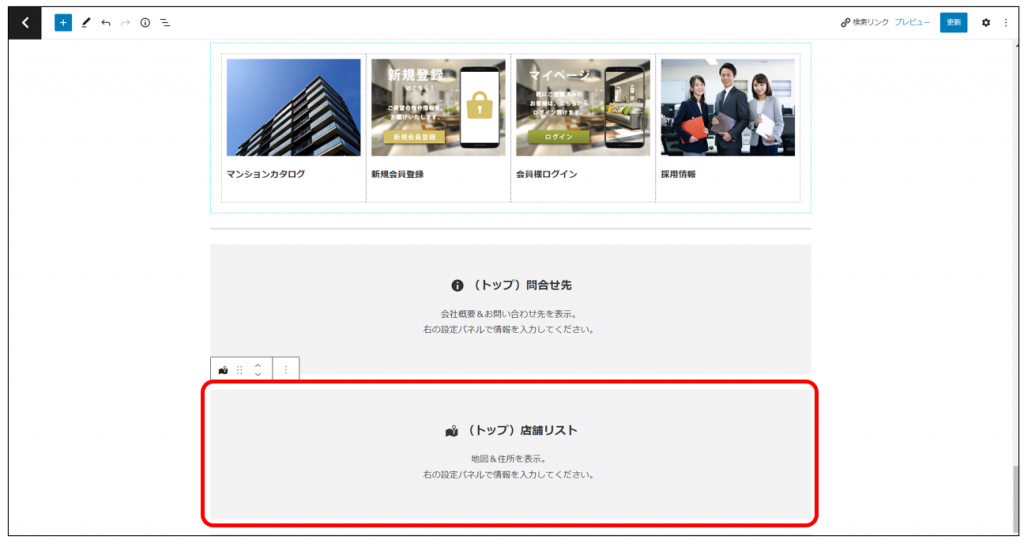
Task: Go back using the black arrow button
Action: (25, 22)
